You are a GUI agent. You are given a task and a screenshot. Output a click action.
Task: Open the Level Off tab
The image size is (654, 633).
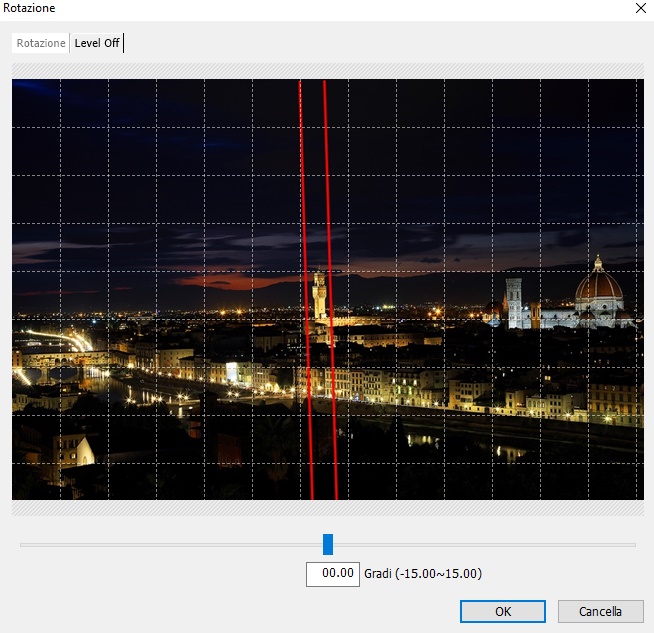97,43
